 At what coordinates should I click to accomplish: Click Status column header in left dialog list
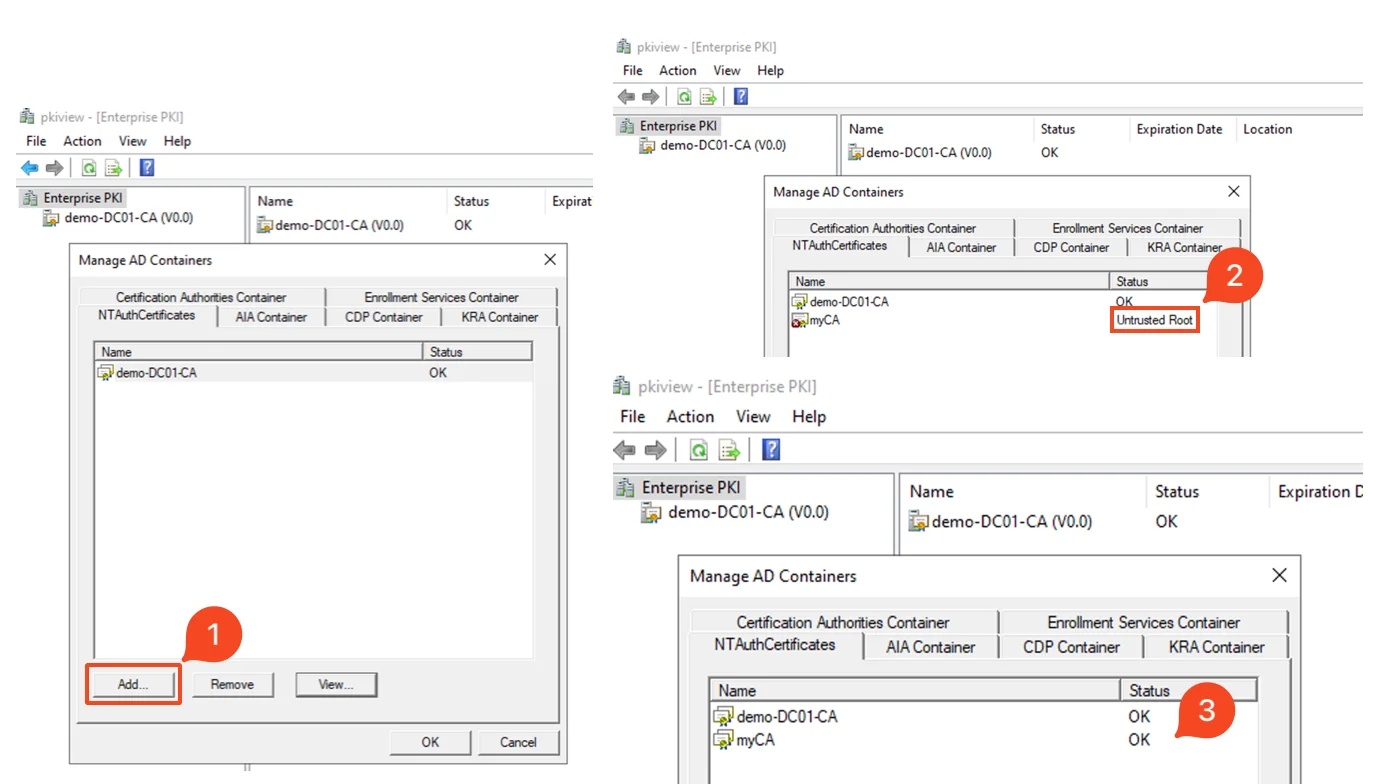point(477,352)
